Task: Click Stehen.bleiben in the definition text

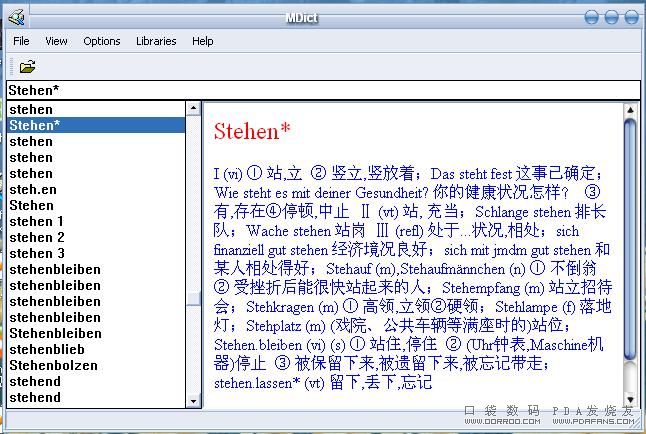Action: 258,345
